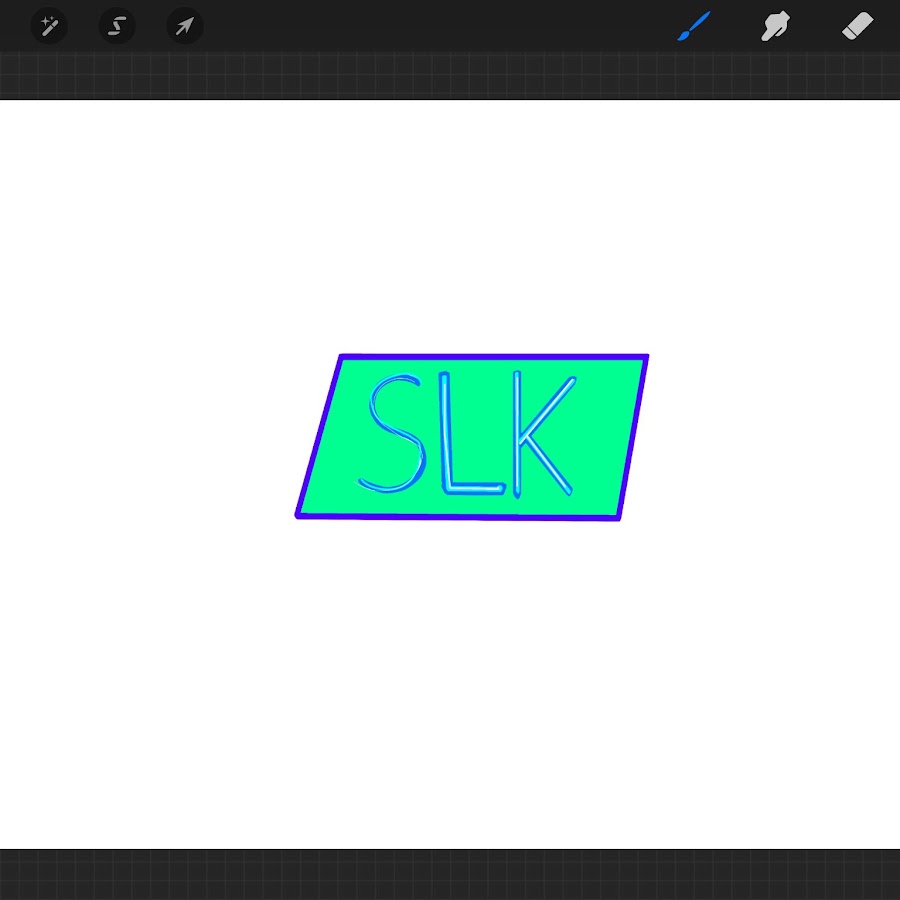900x900 pixels.
Task: Open the Adjustments magic wand menu
Action: pos(49,26)
